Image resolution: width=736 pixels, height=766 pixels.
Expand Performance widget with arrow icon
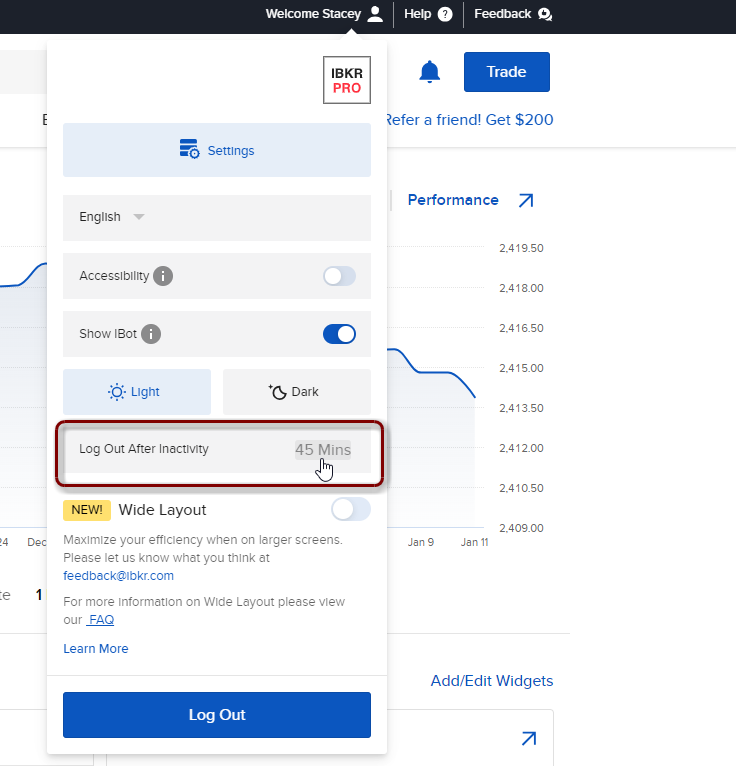click(x=526, y=201)
